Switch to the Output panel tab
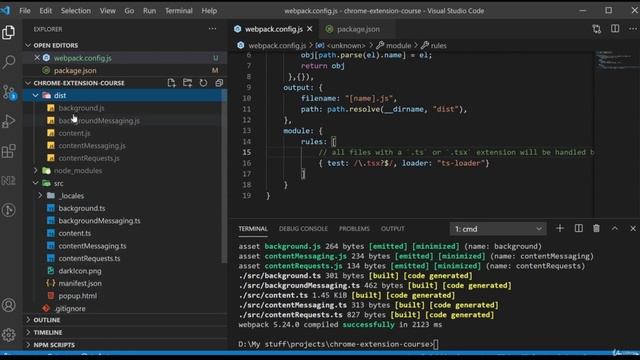This screenshot has height=360, width=640. 392,229
